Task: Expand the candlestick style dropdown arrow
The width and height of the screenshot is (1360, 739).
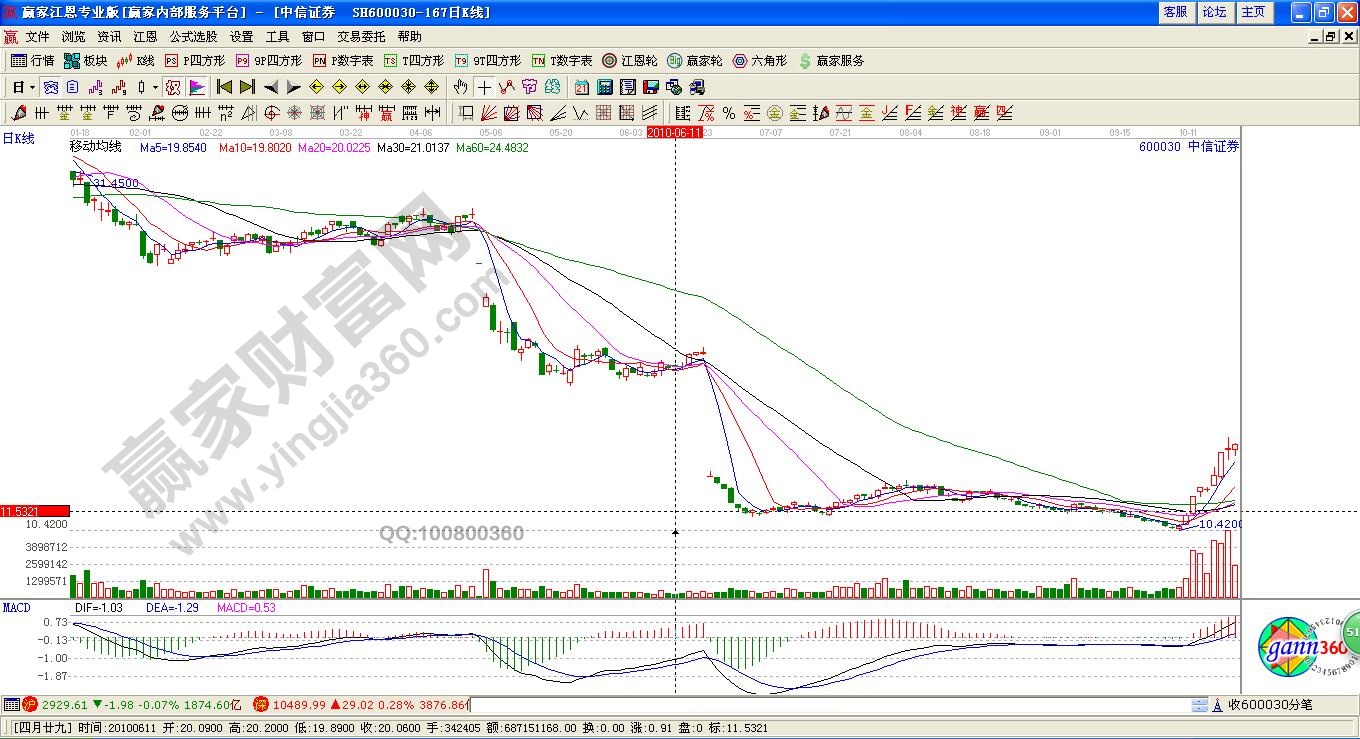Action: pos(155,87)
